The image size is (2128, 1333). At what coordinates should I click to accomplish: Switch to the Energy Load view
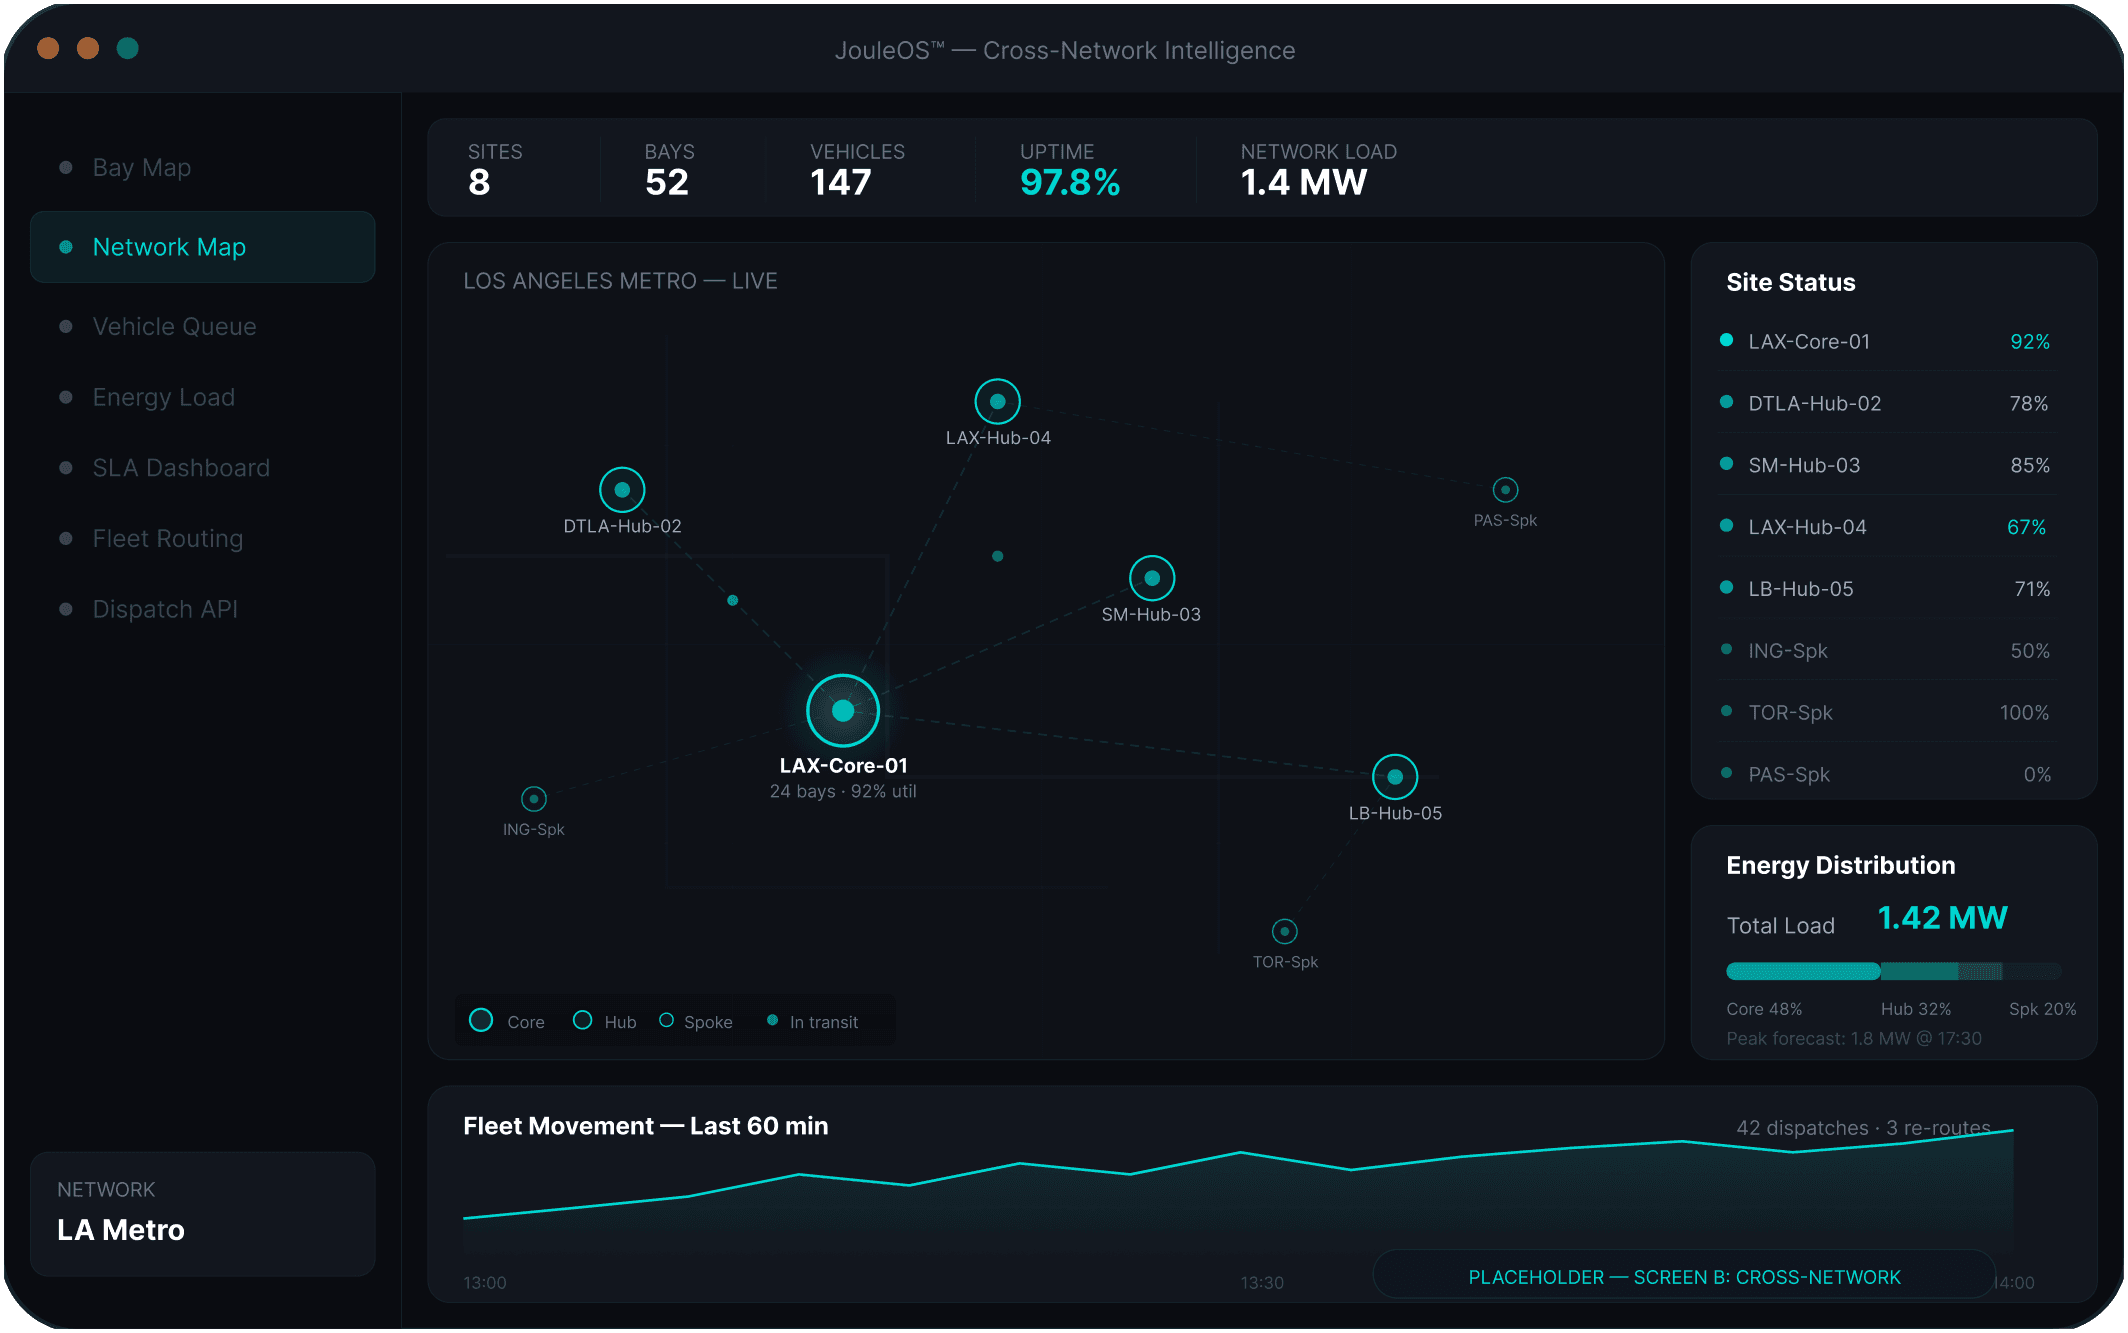pyautogui.click(x=164, y=397)
